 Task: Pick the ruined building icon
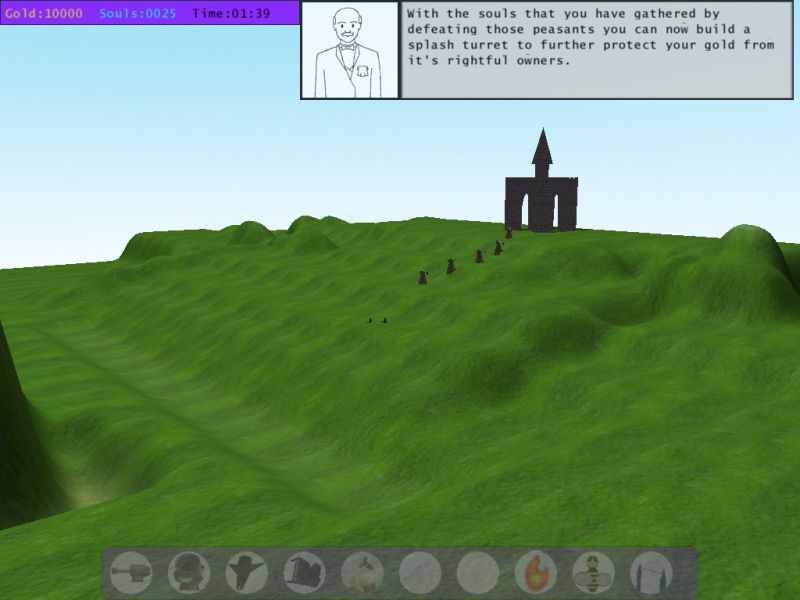point(305,572)
